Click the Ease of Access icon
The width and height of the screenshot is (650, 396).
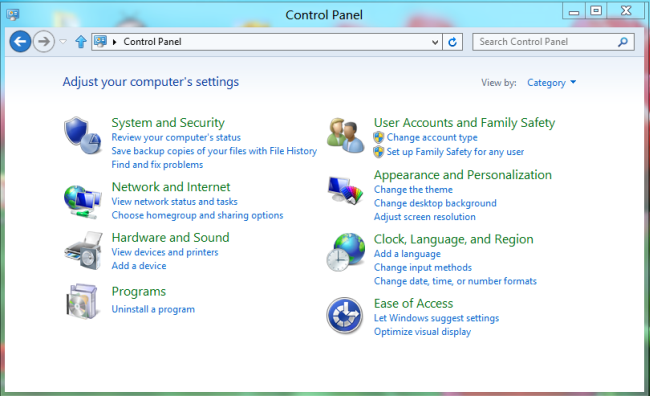coord(344,316)
